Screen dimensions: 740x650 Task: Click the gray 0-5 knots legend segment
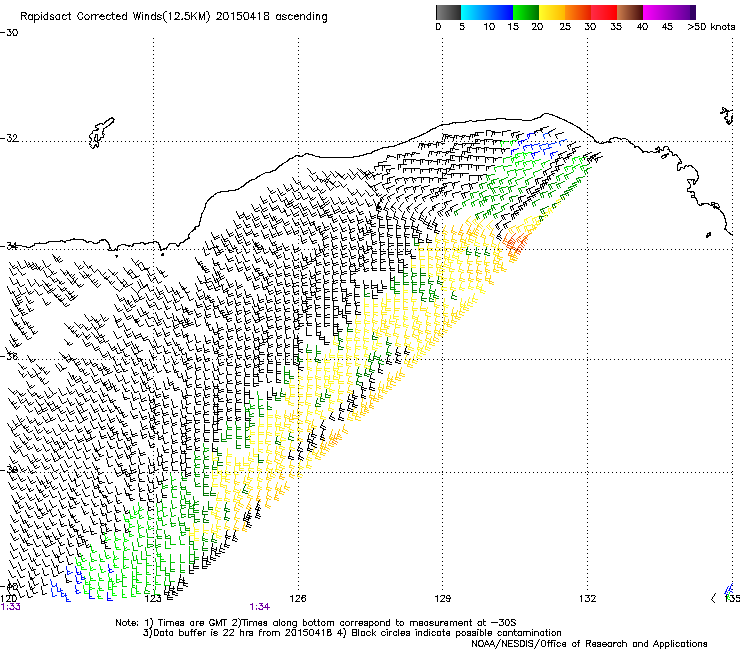pos(448,12)
